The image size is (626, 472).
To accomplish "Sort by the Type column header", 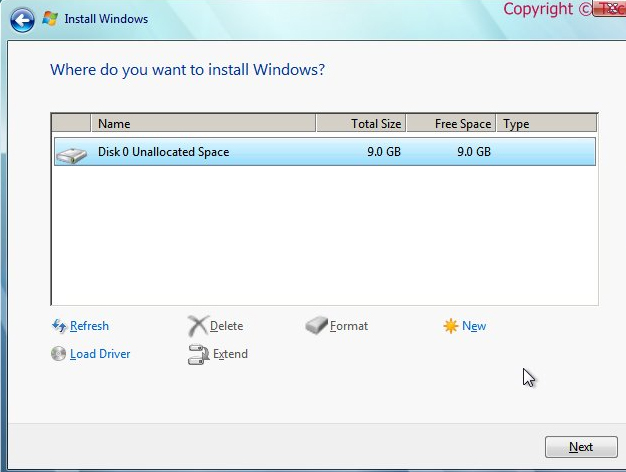I will [547, 123].
